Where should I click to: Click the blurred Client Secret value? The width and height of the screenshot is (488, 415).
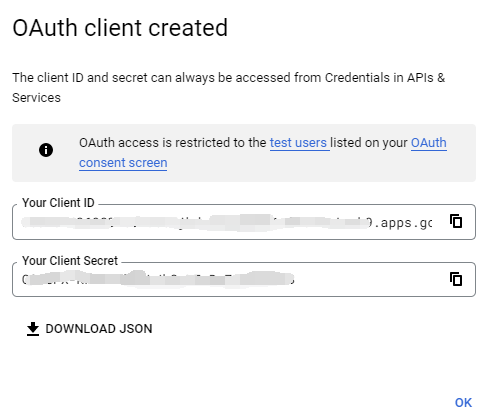158,279
